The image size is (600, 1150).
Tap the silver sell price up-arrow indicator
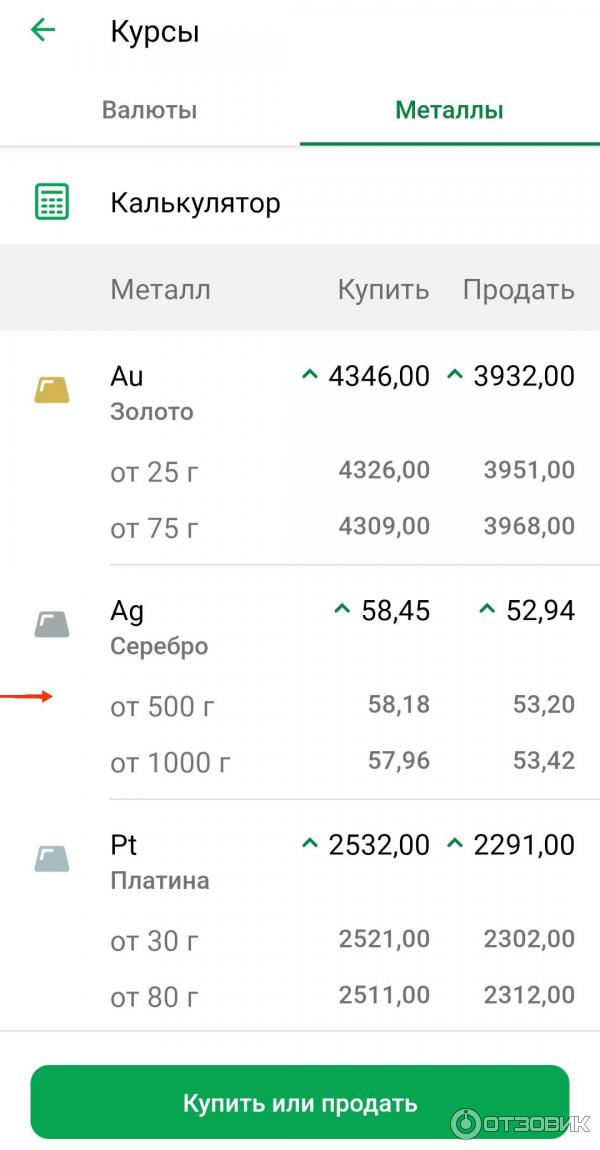[487, 609]
